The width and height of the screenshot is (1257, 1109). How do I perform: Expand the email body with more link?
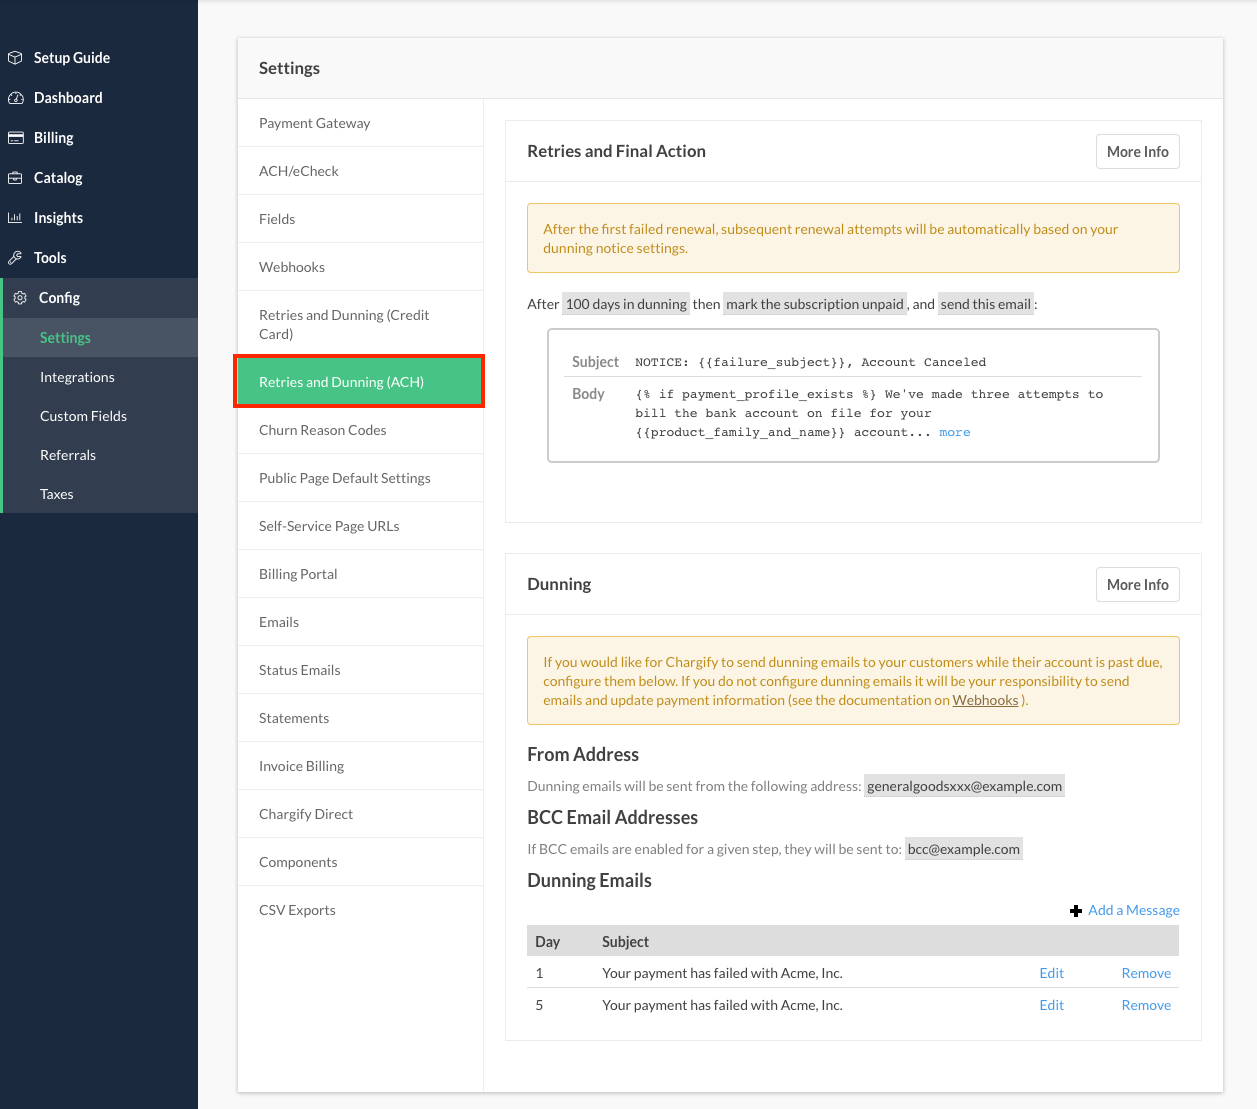(954, 432)
